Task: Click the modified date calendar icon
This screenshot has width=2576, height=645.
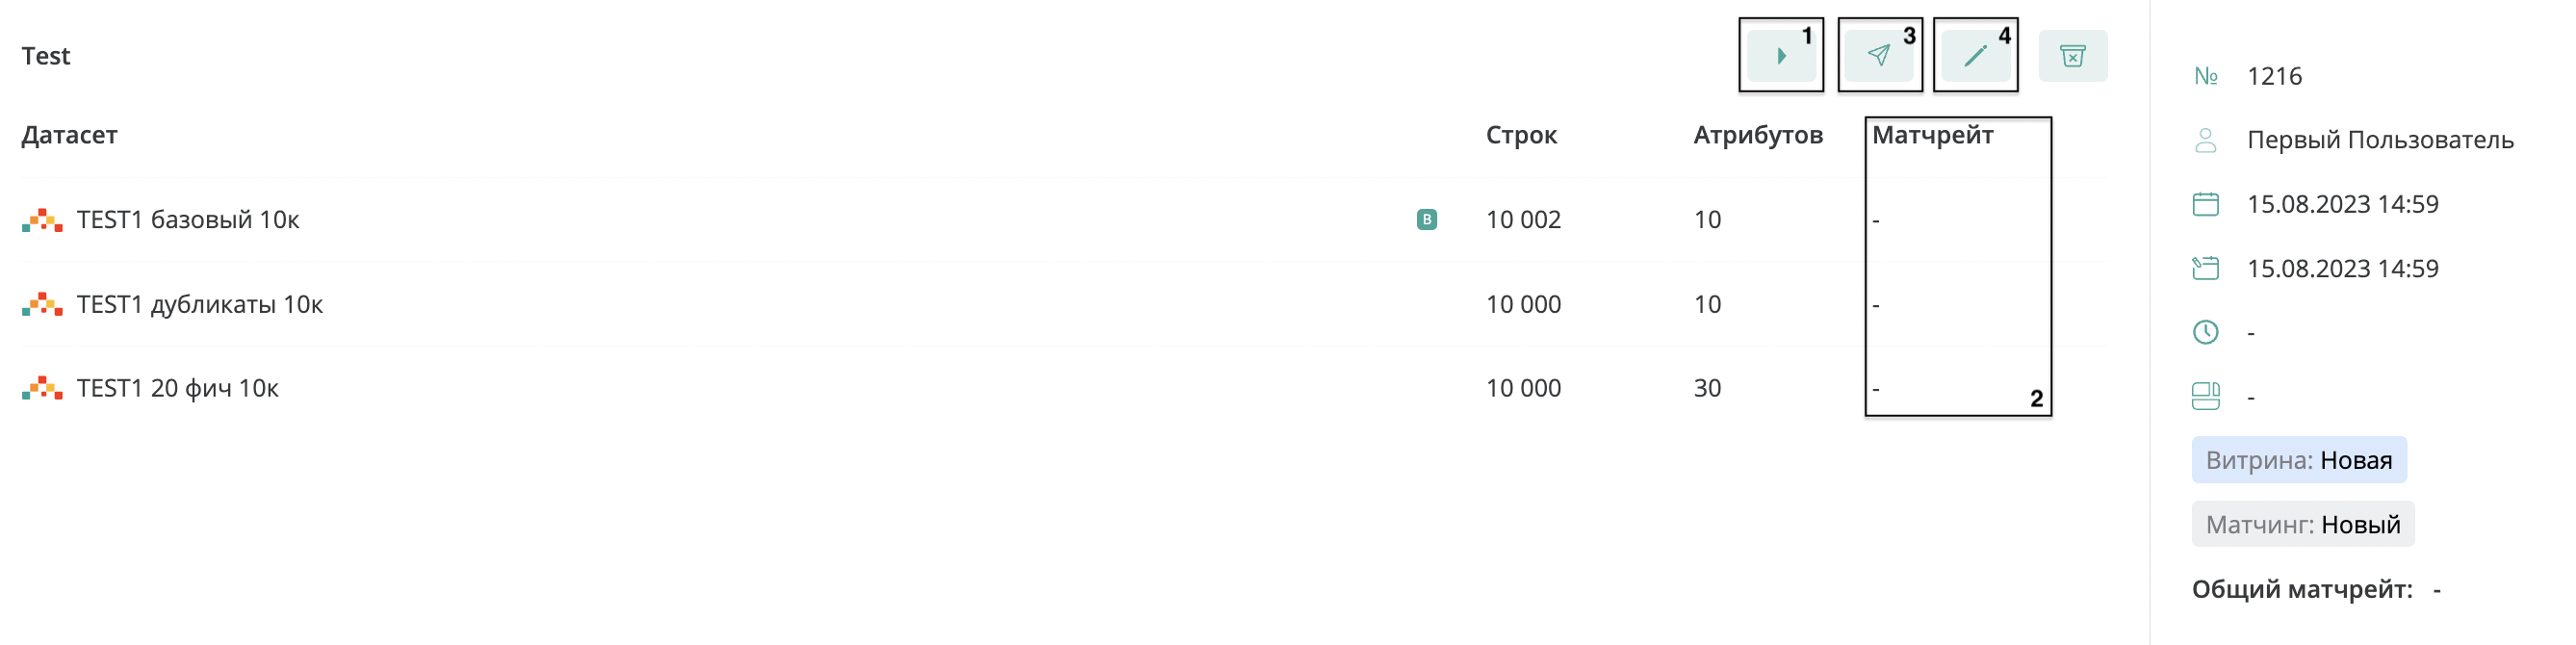Action: coord(2205,268)
